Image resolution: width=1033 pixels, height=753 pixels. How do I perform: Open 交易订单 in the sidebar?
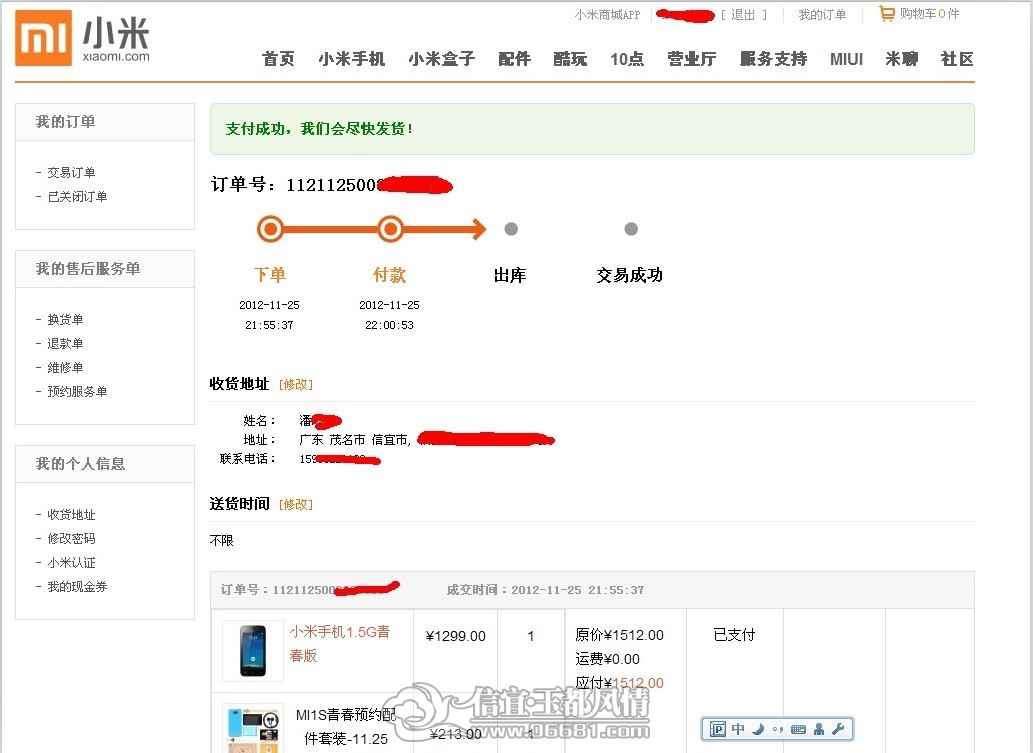(71, 173)
